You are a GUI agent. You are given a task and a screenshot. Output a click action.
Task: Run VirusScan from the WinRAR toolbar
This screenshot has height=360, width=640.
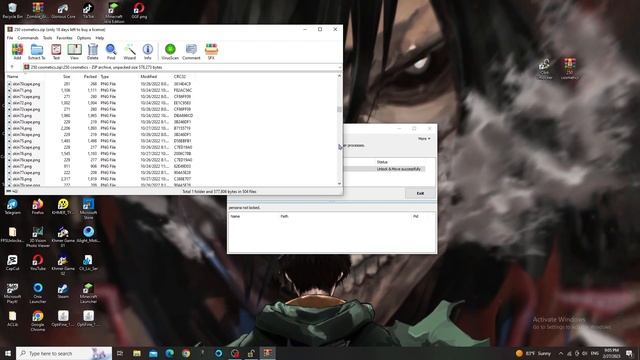pyautogui.click(x=170, y=52)
